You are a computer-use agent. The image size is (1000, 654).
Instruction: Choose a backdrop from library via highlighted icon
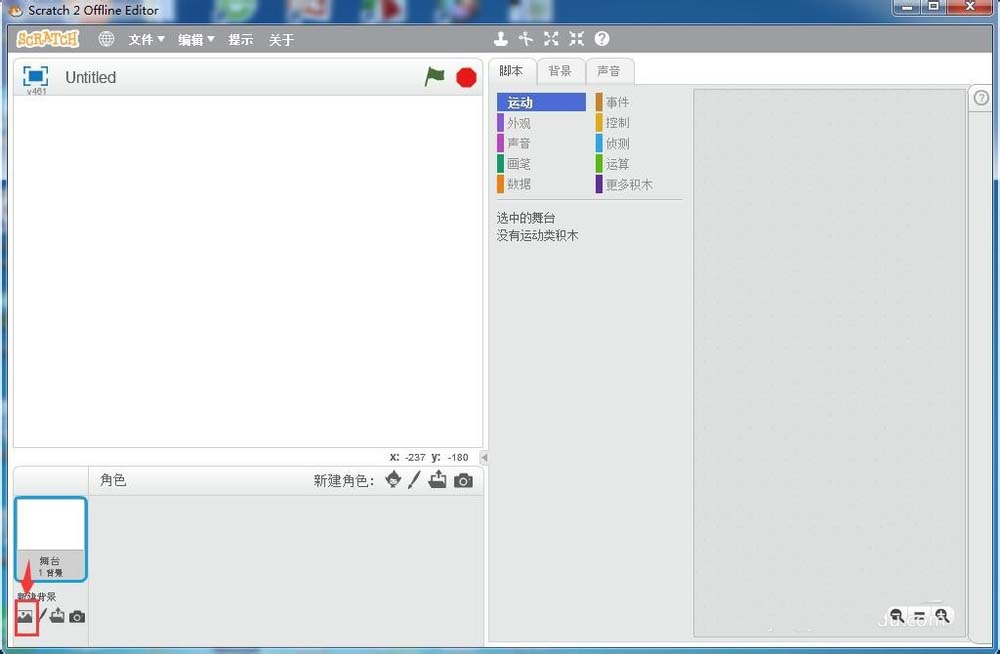tap(25, 616)
